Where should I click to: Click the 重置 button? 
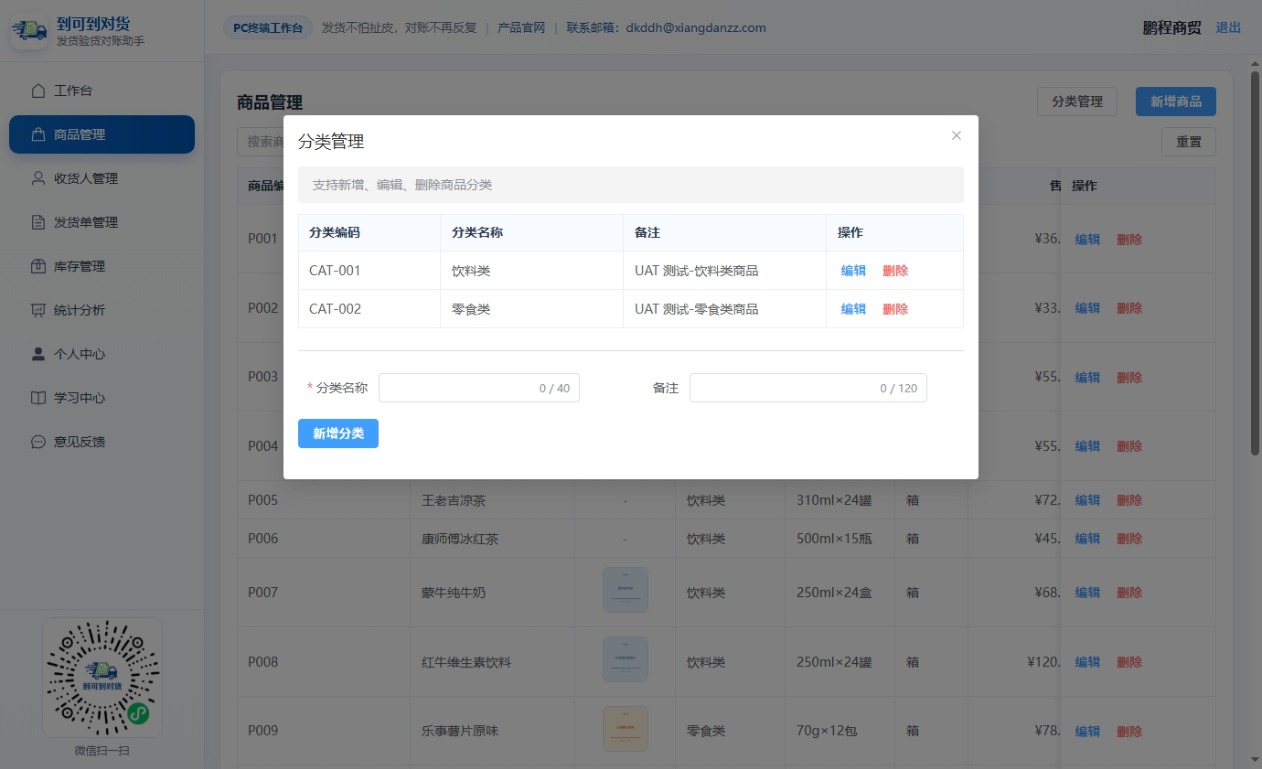click(1189, 142)
